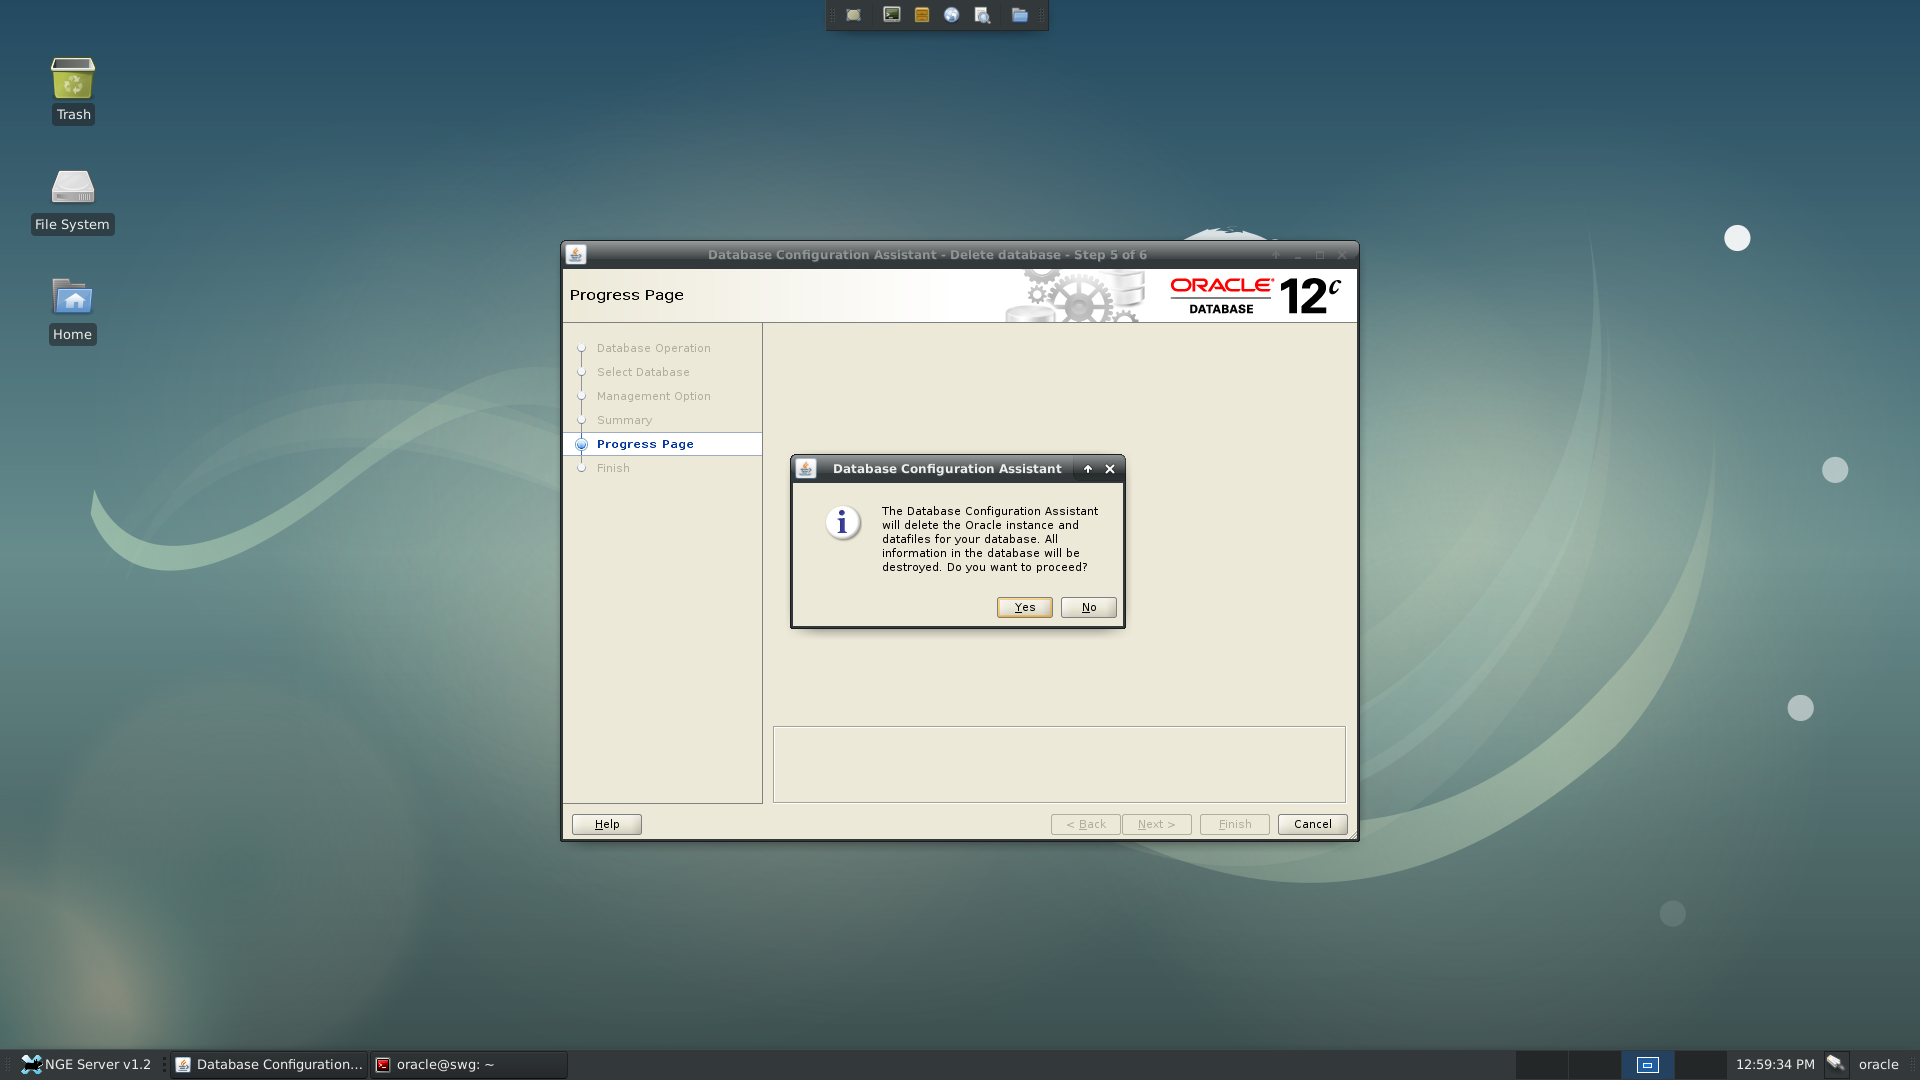Select the Finish wizard step
1920x1080 pixels.
click(x=613, y=468)
